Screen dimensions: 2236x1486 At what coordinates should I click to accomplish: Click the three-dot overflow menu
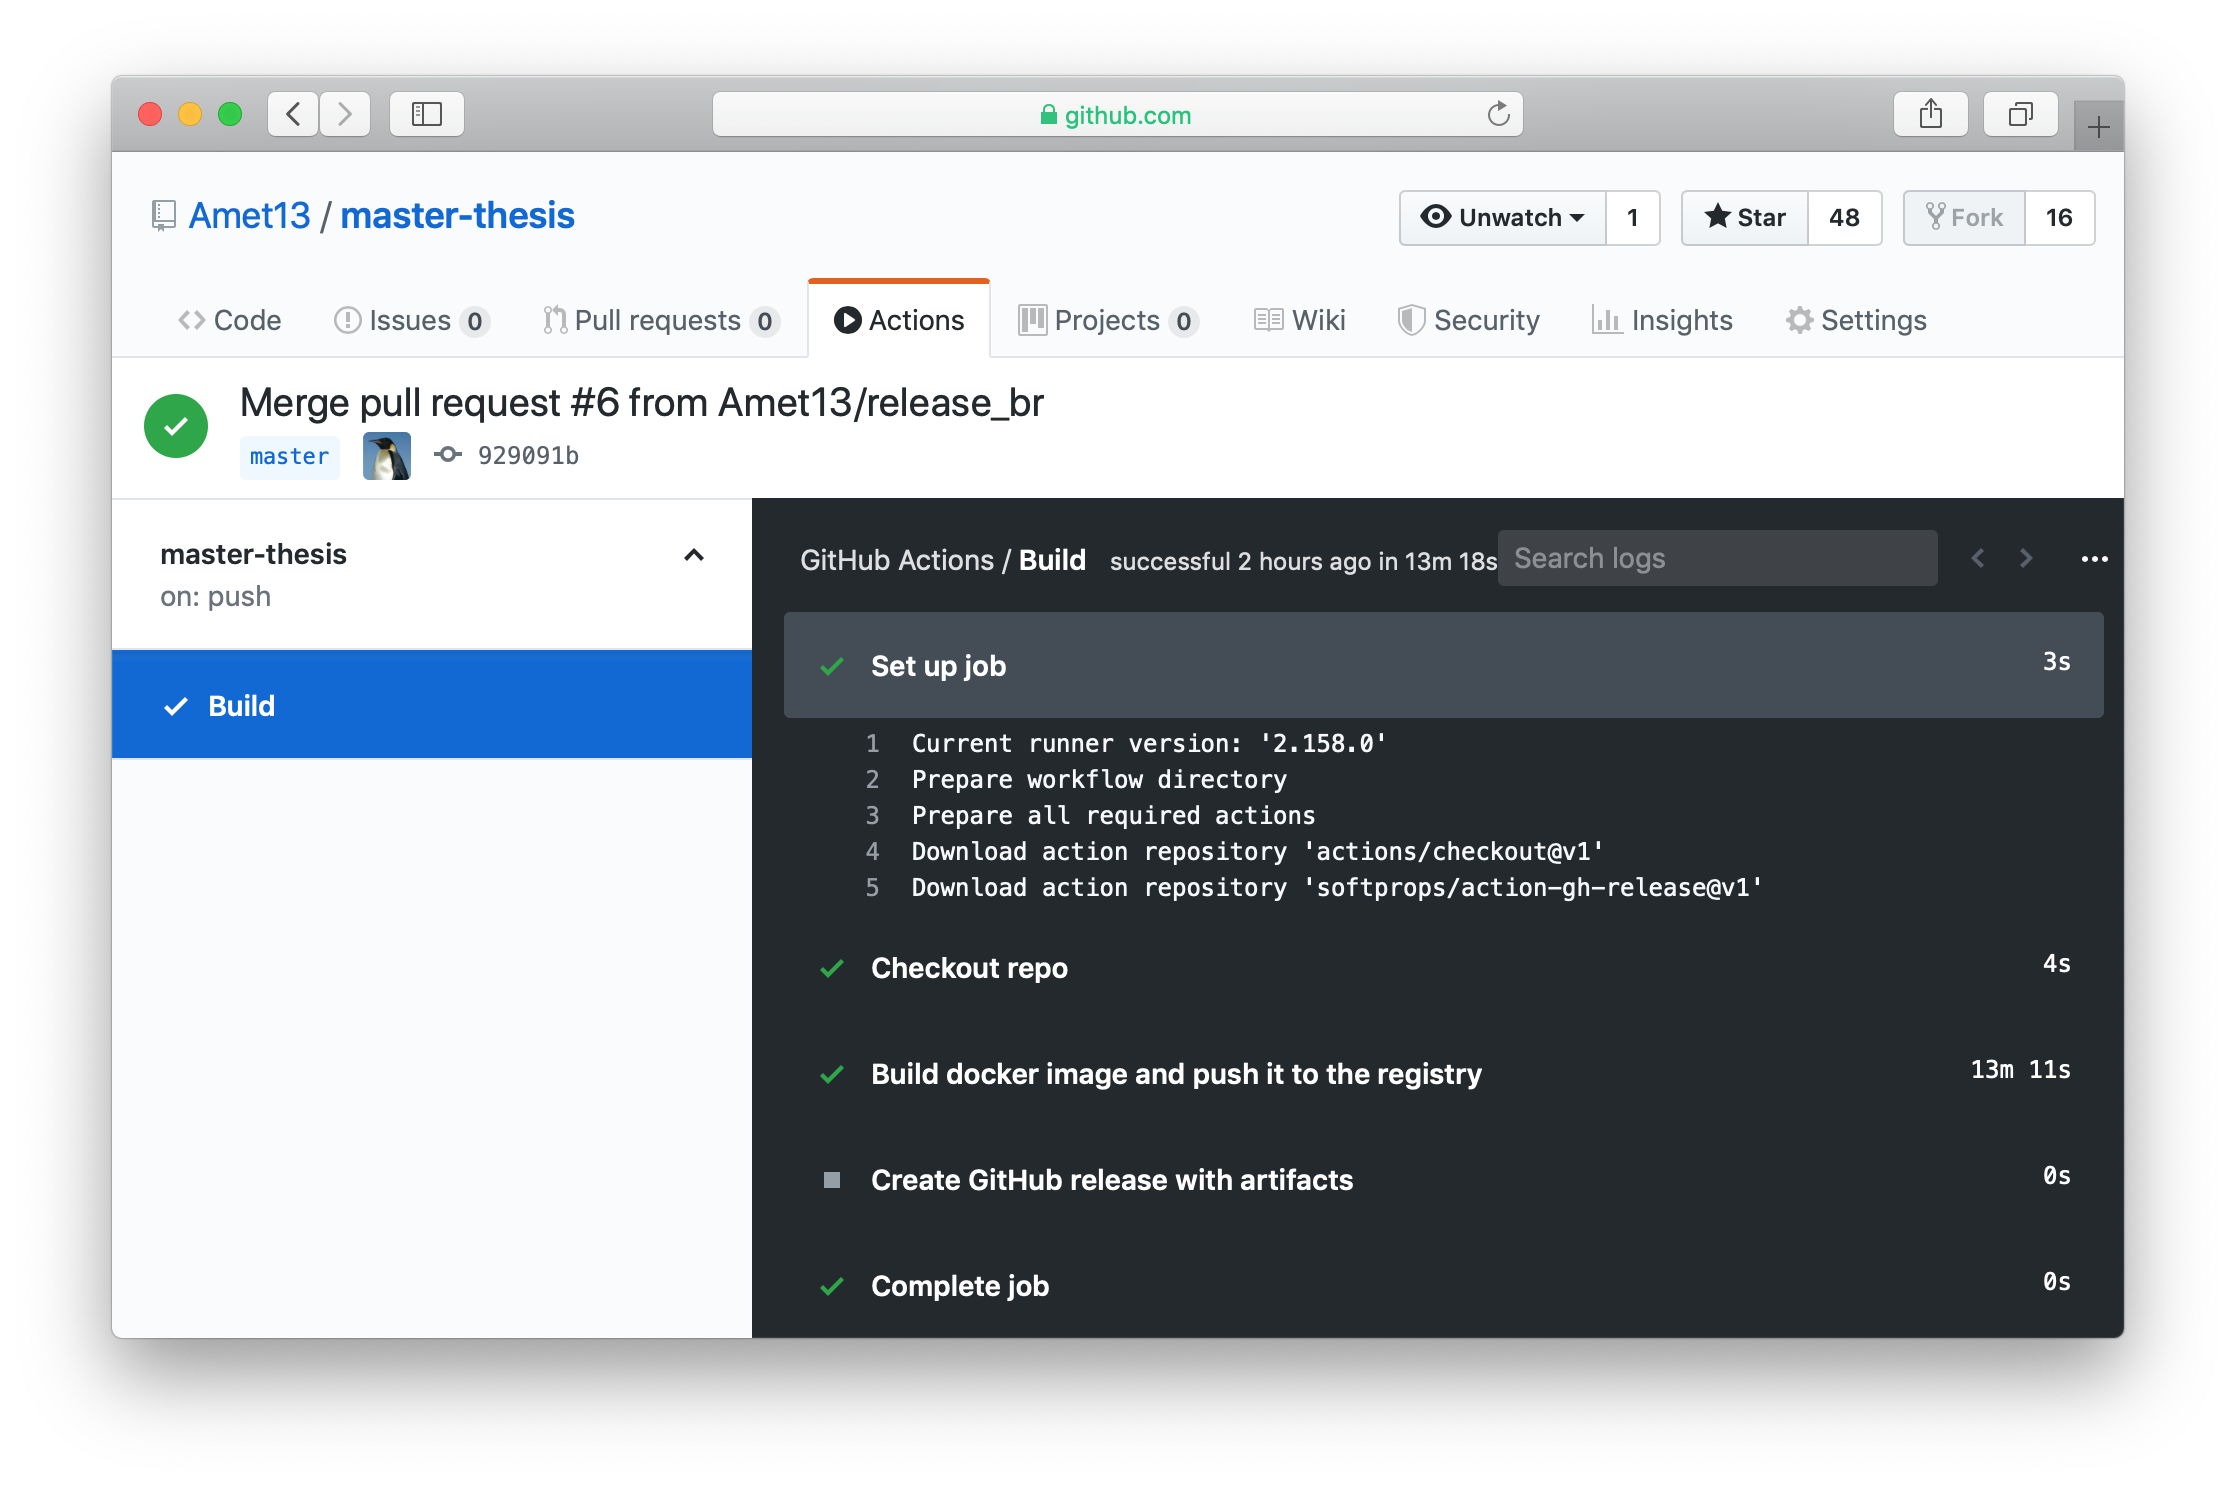(2093, 559)
